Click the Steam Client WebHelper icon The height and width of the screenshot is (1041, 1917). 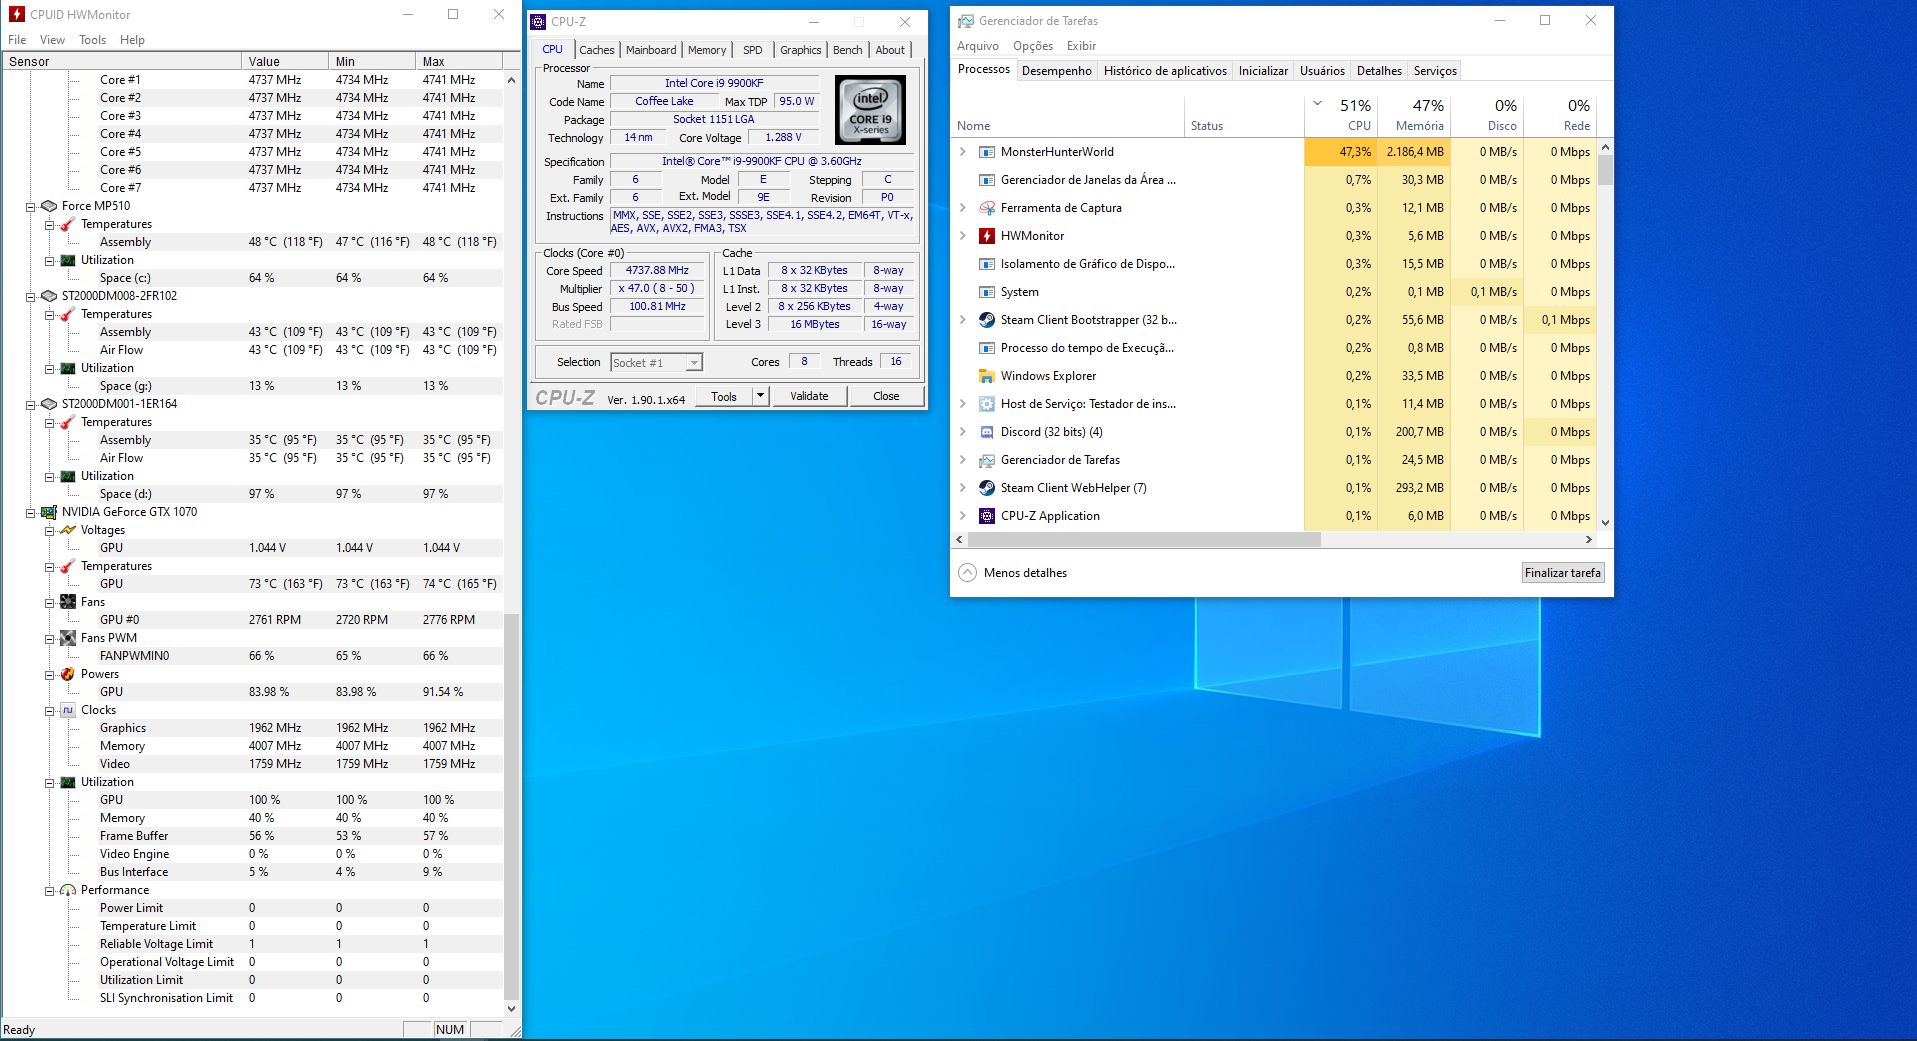tap(986, 488)
